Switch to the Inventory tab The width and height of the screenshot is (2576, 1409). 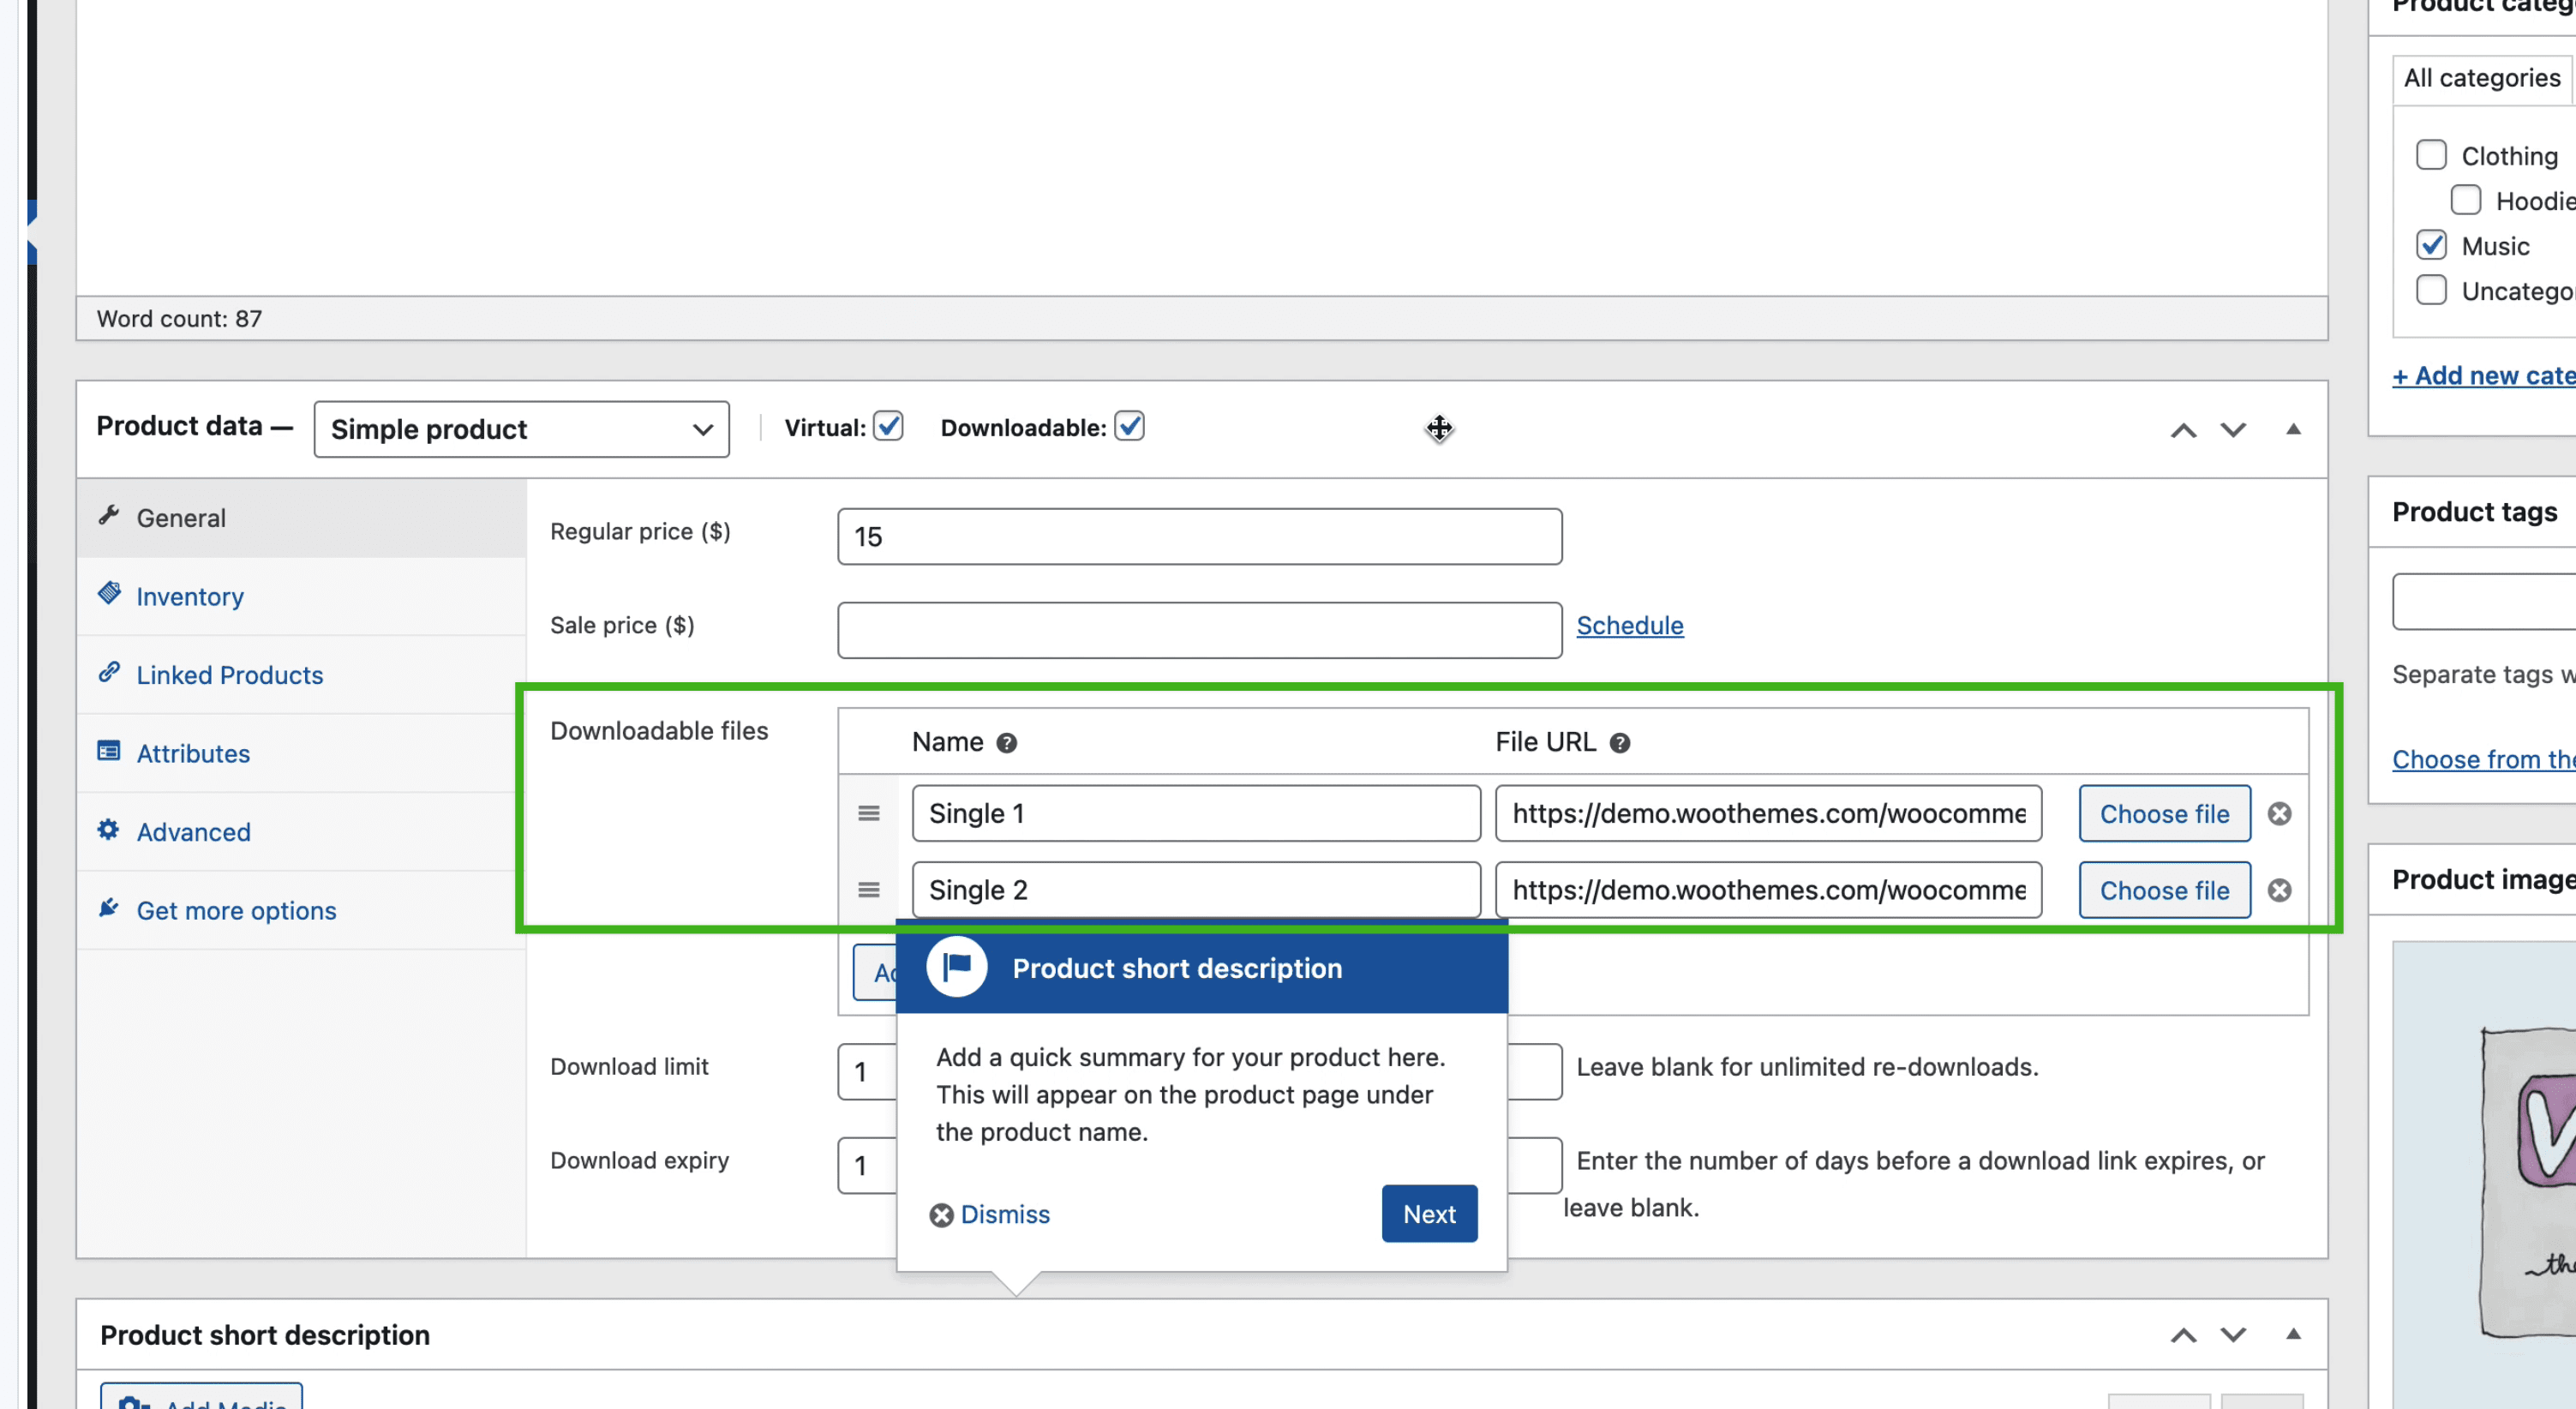[x=190, y=596]
